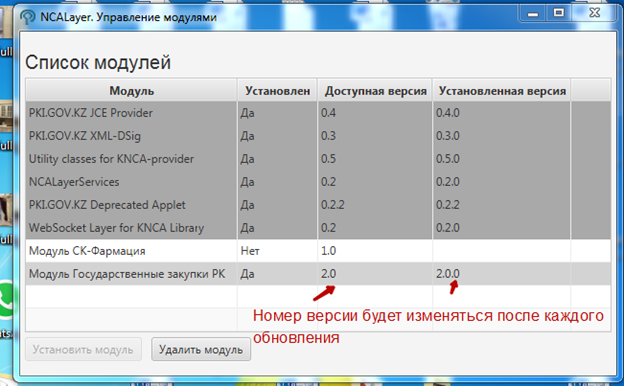Select the Модуль СК-Фармация row
The height and width of the screenshot is (386, 624).
coord(318,251)
